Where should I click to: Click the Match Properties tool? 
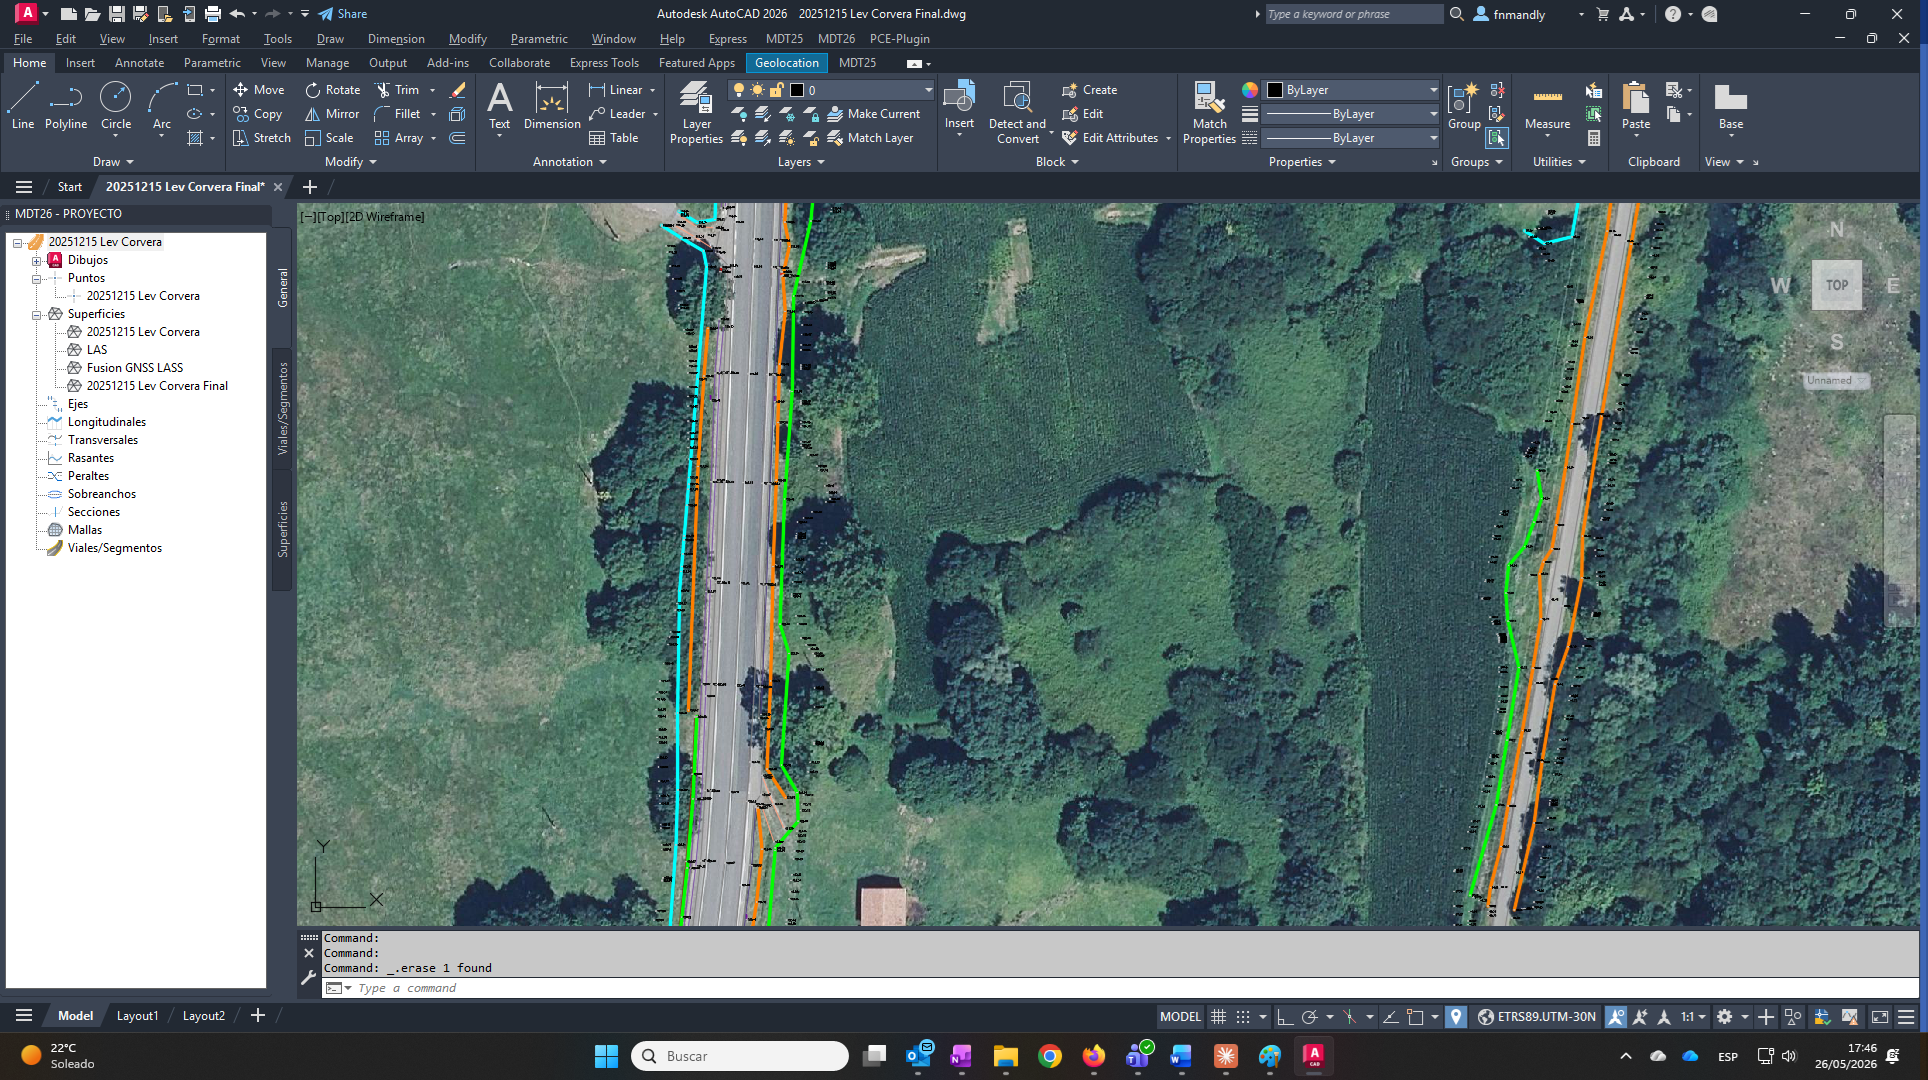tap(1209, 113)
